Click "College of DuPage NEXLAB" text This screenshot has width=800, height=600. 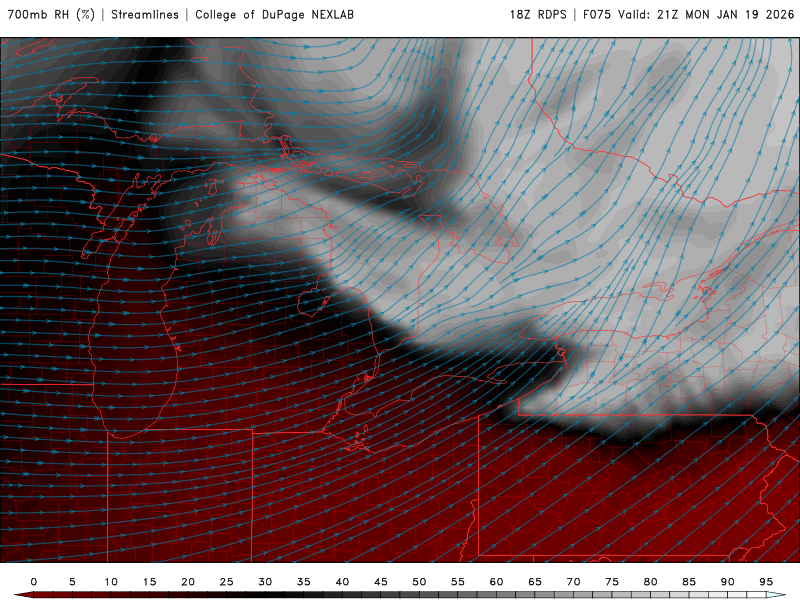274,15
